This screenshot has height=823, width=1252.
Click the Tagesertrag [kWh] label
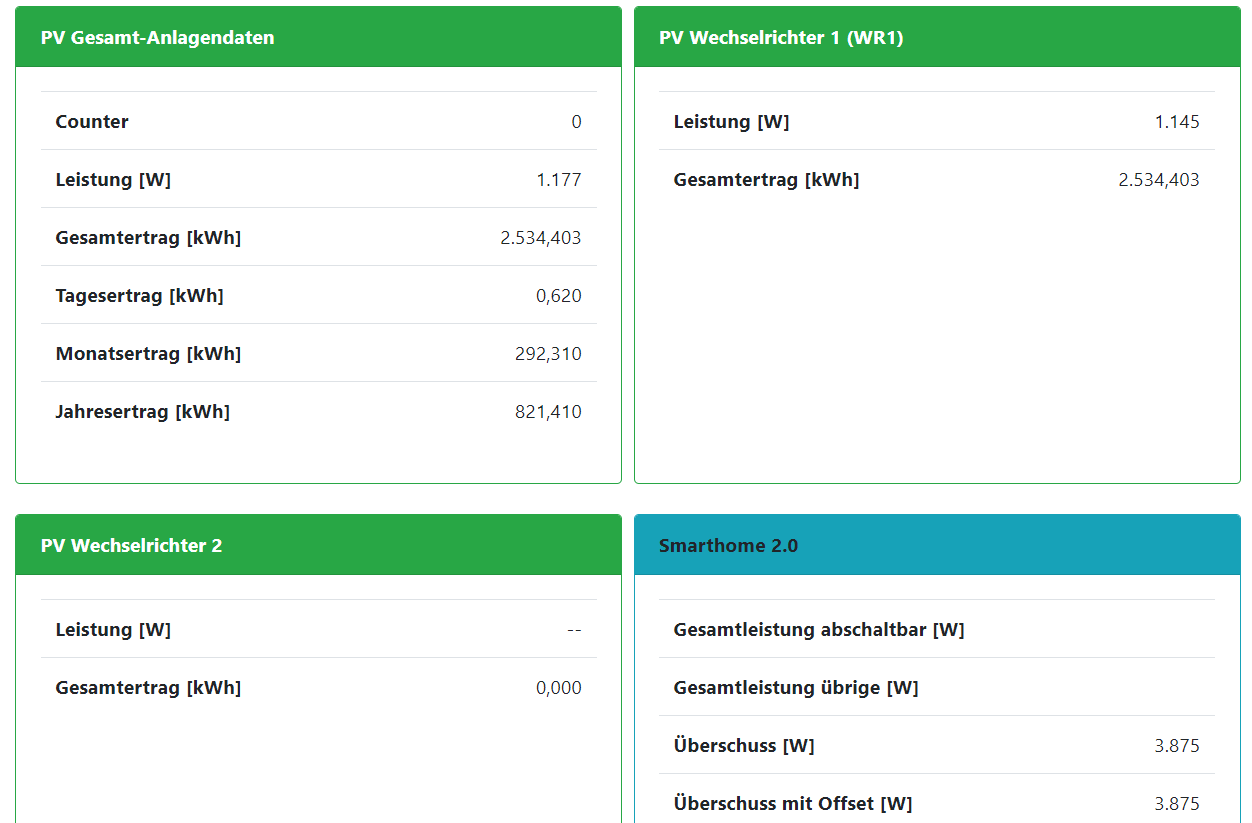coord(139,296)
